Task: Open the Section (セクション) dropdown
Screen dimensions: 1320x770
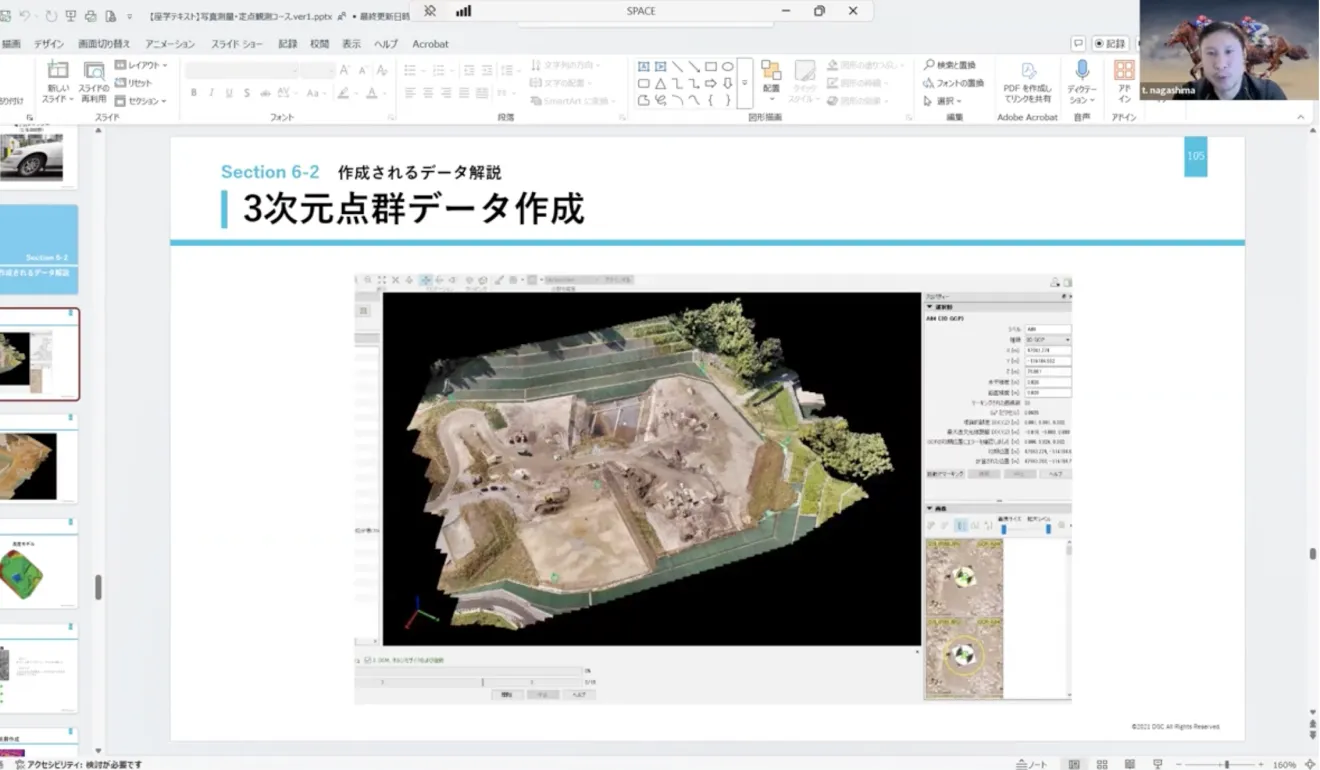Action: point(138,101)
